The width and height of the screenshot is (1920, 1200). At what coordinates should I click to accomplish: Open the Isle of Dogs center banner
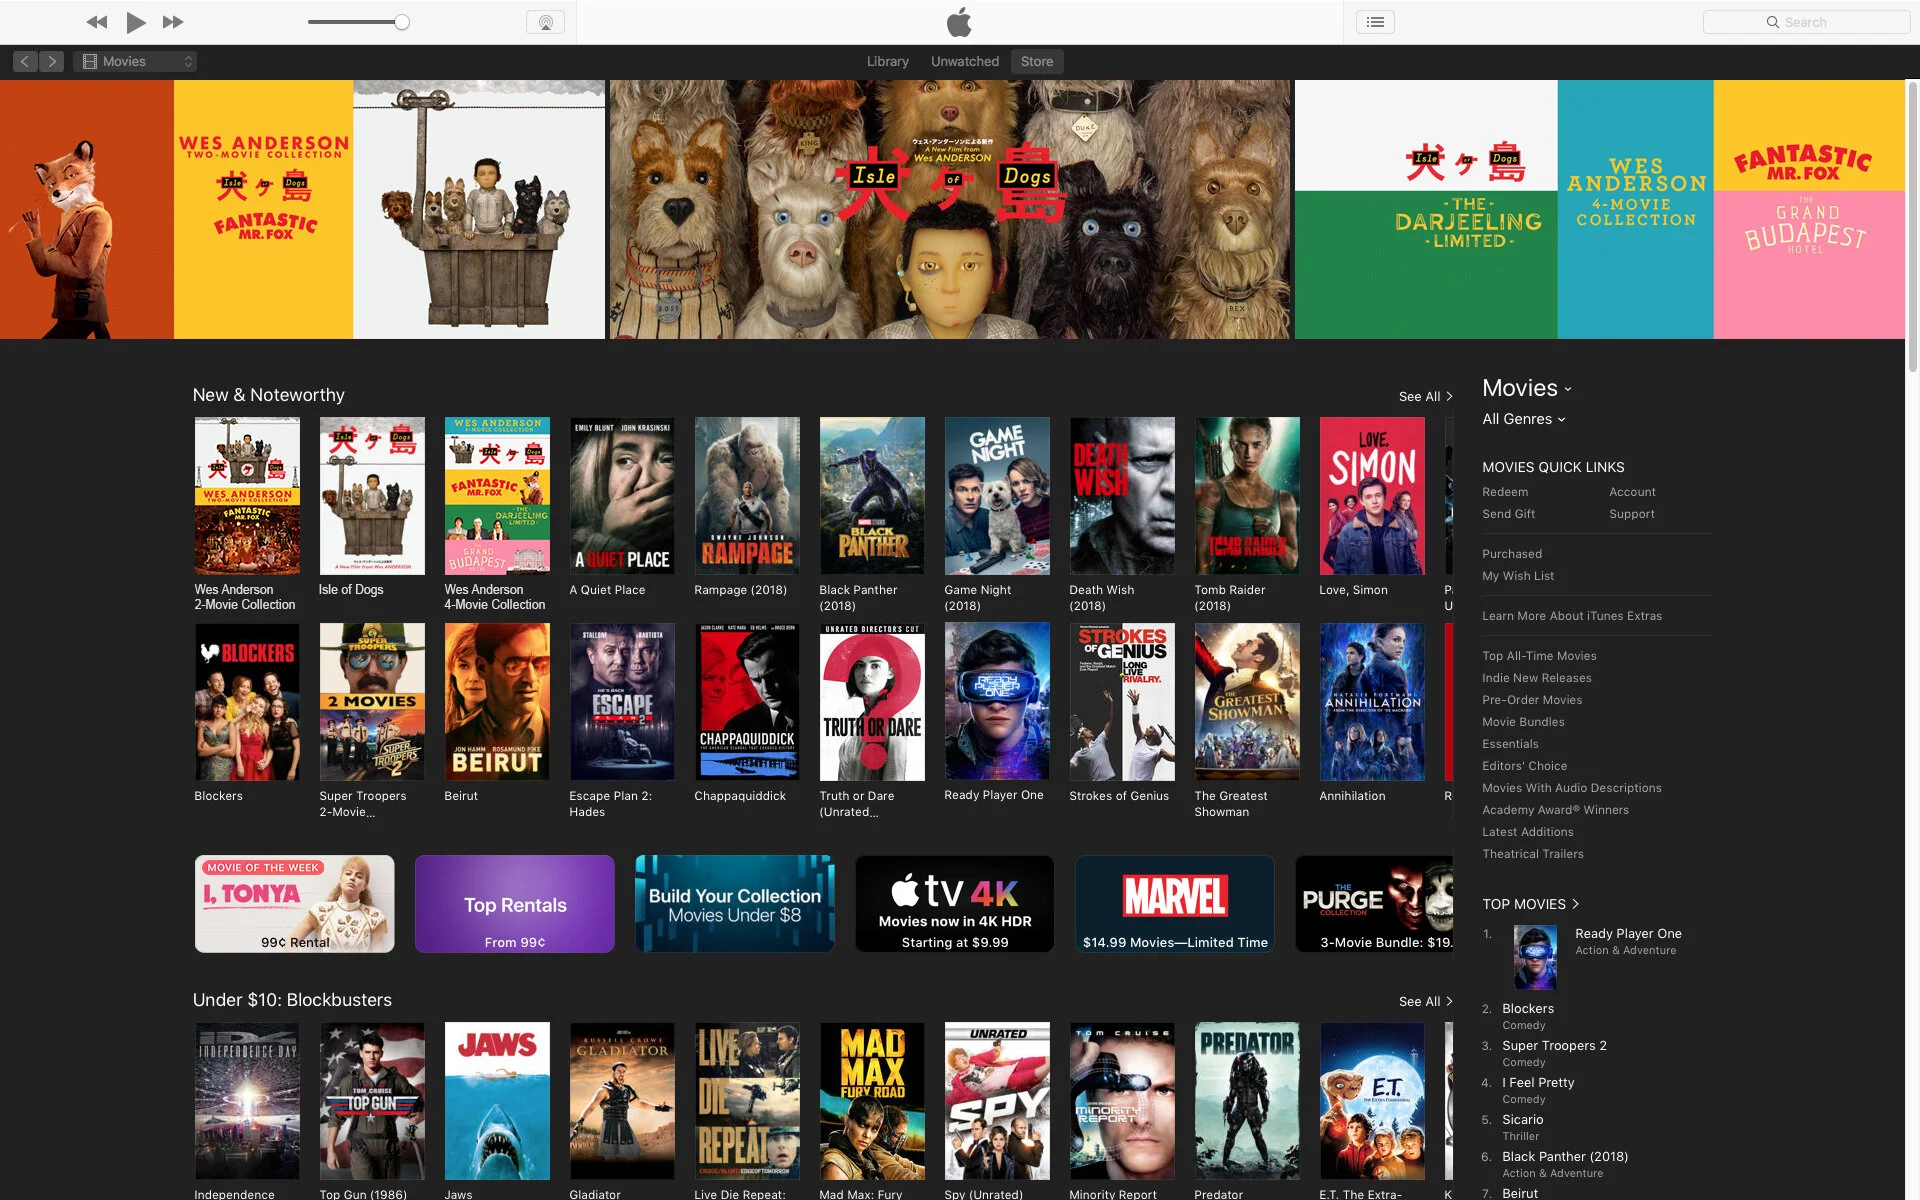coord(950,209)
